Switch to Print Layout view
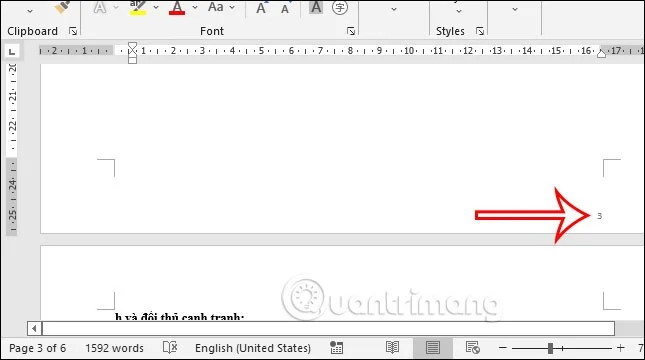Screen dimensions: 645x360 click(x=433, y=348)
